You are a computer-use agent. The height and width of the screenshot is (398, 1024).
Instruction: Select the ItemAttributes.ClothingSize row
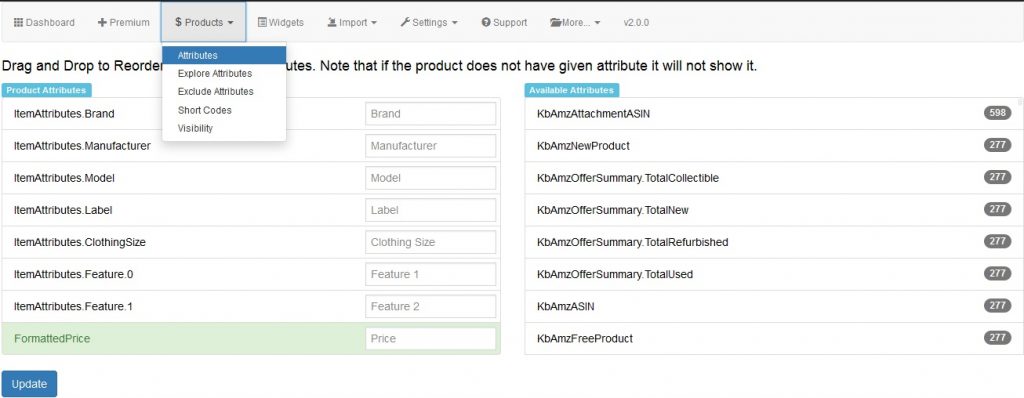point(251,242)
